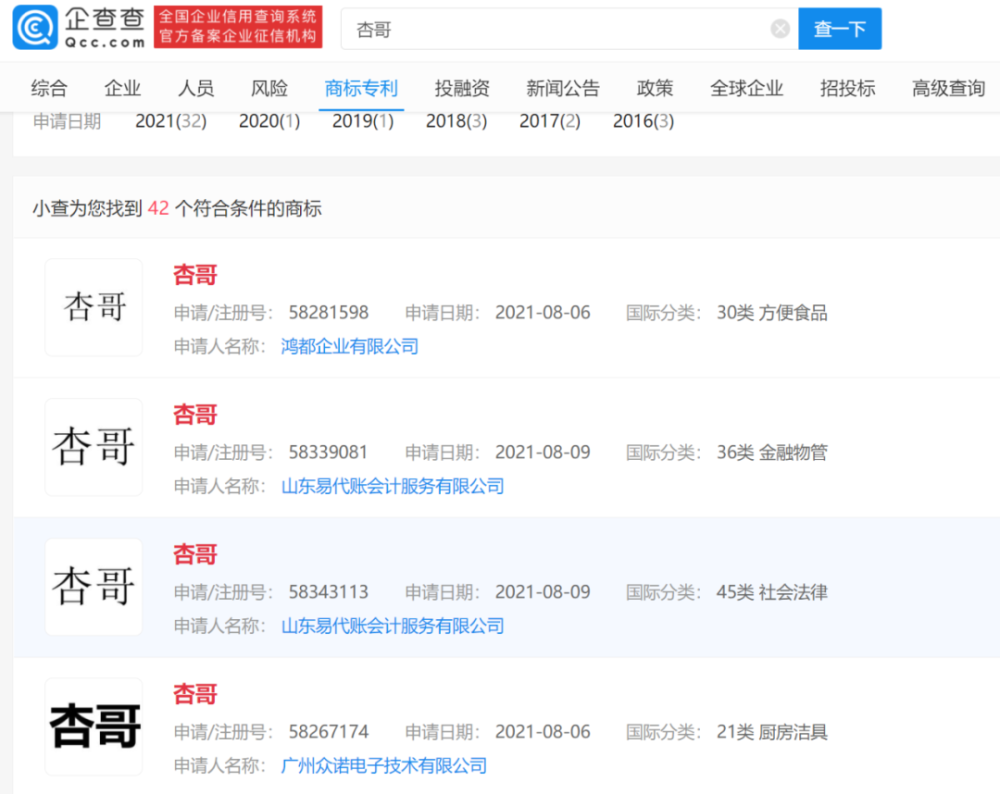Open applicant 鸿都企业有限公司 link
Screen dimensions: 1000x794
(x=350, y=346)
